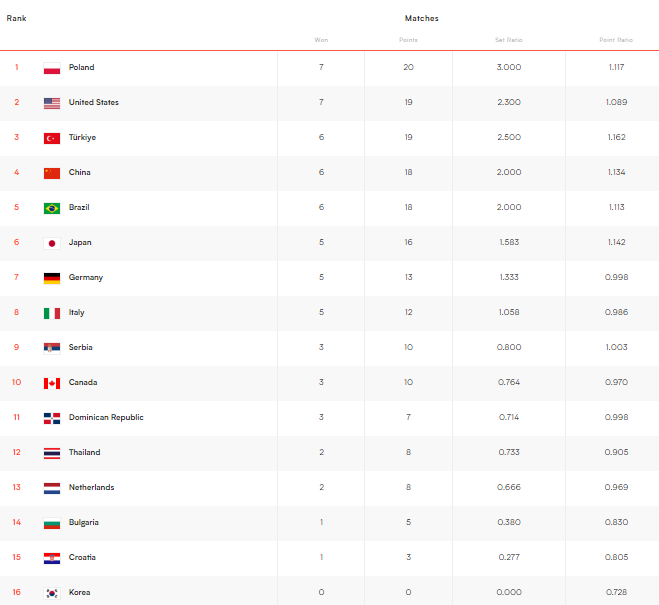Click the Japan flag icon
659x605 pixels.
52,243
